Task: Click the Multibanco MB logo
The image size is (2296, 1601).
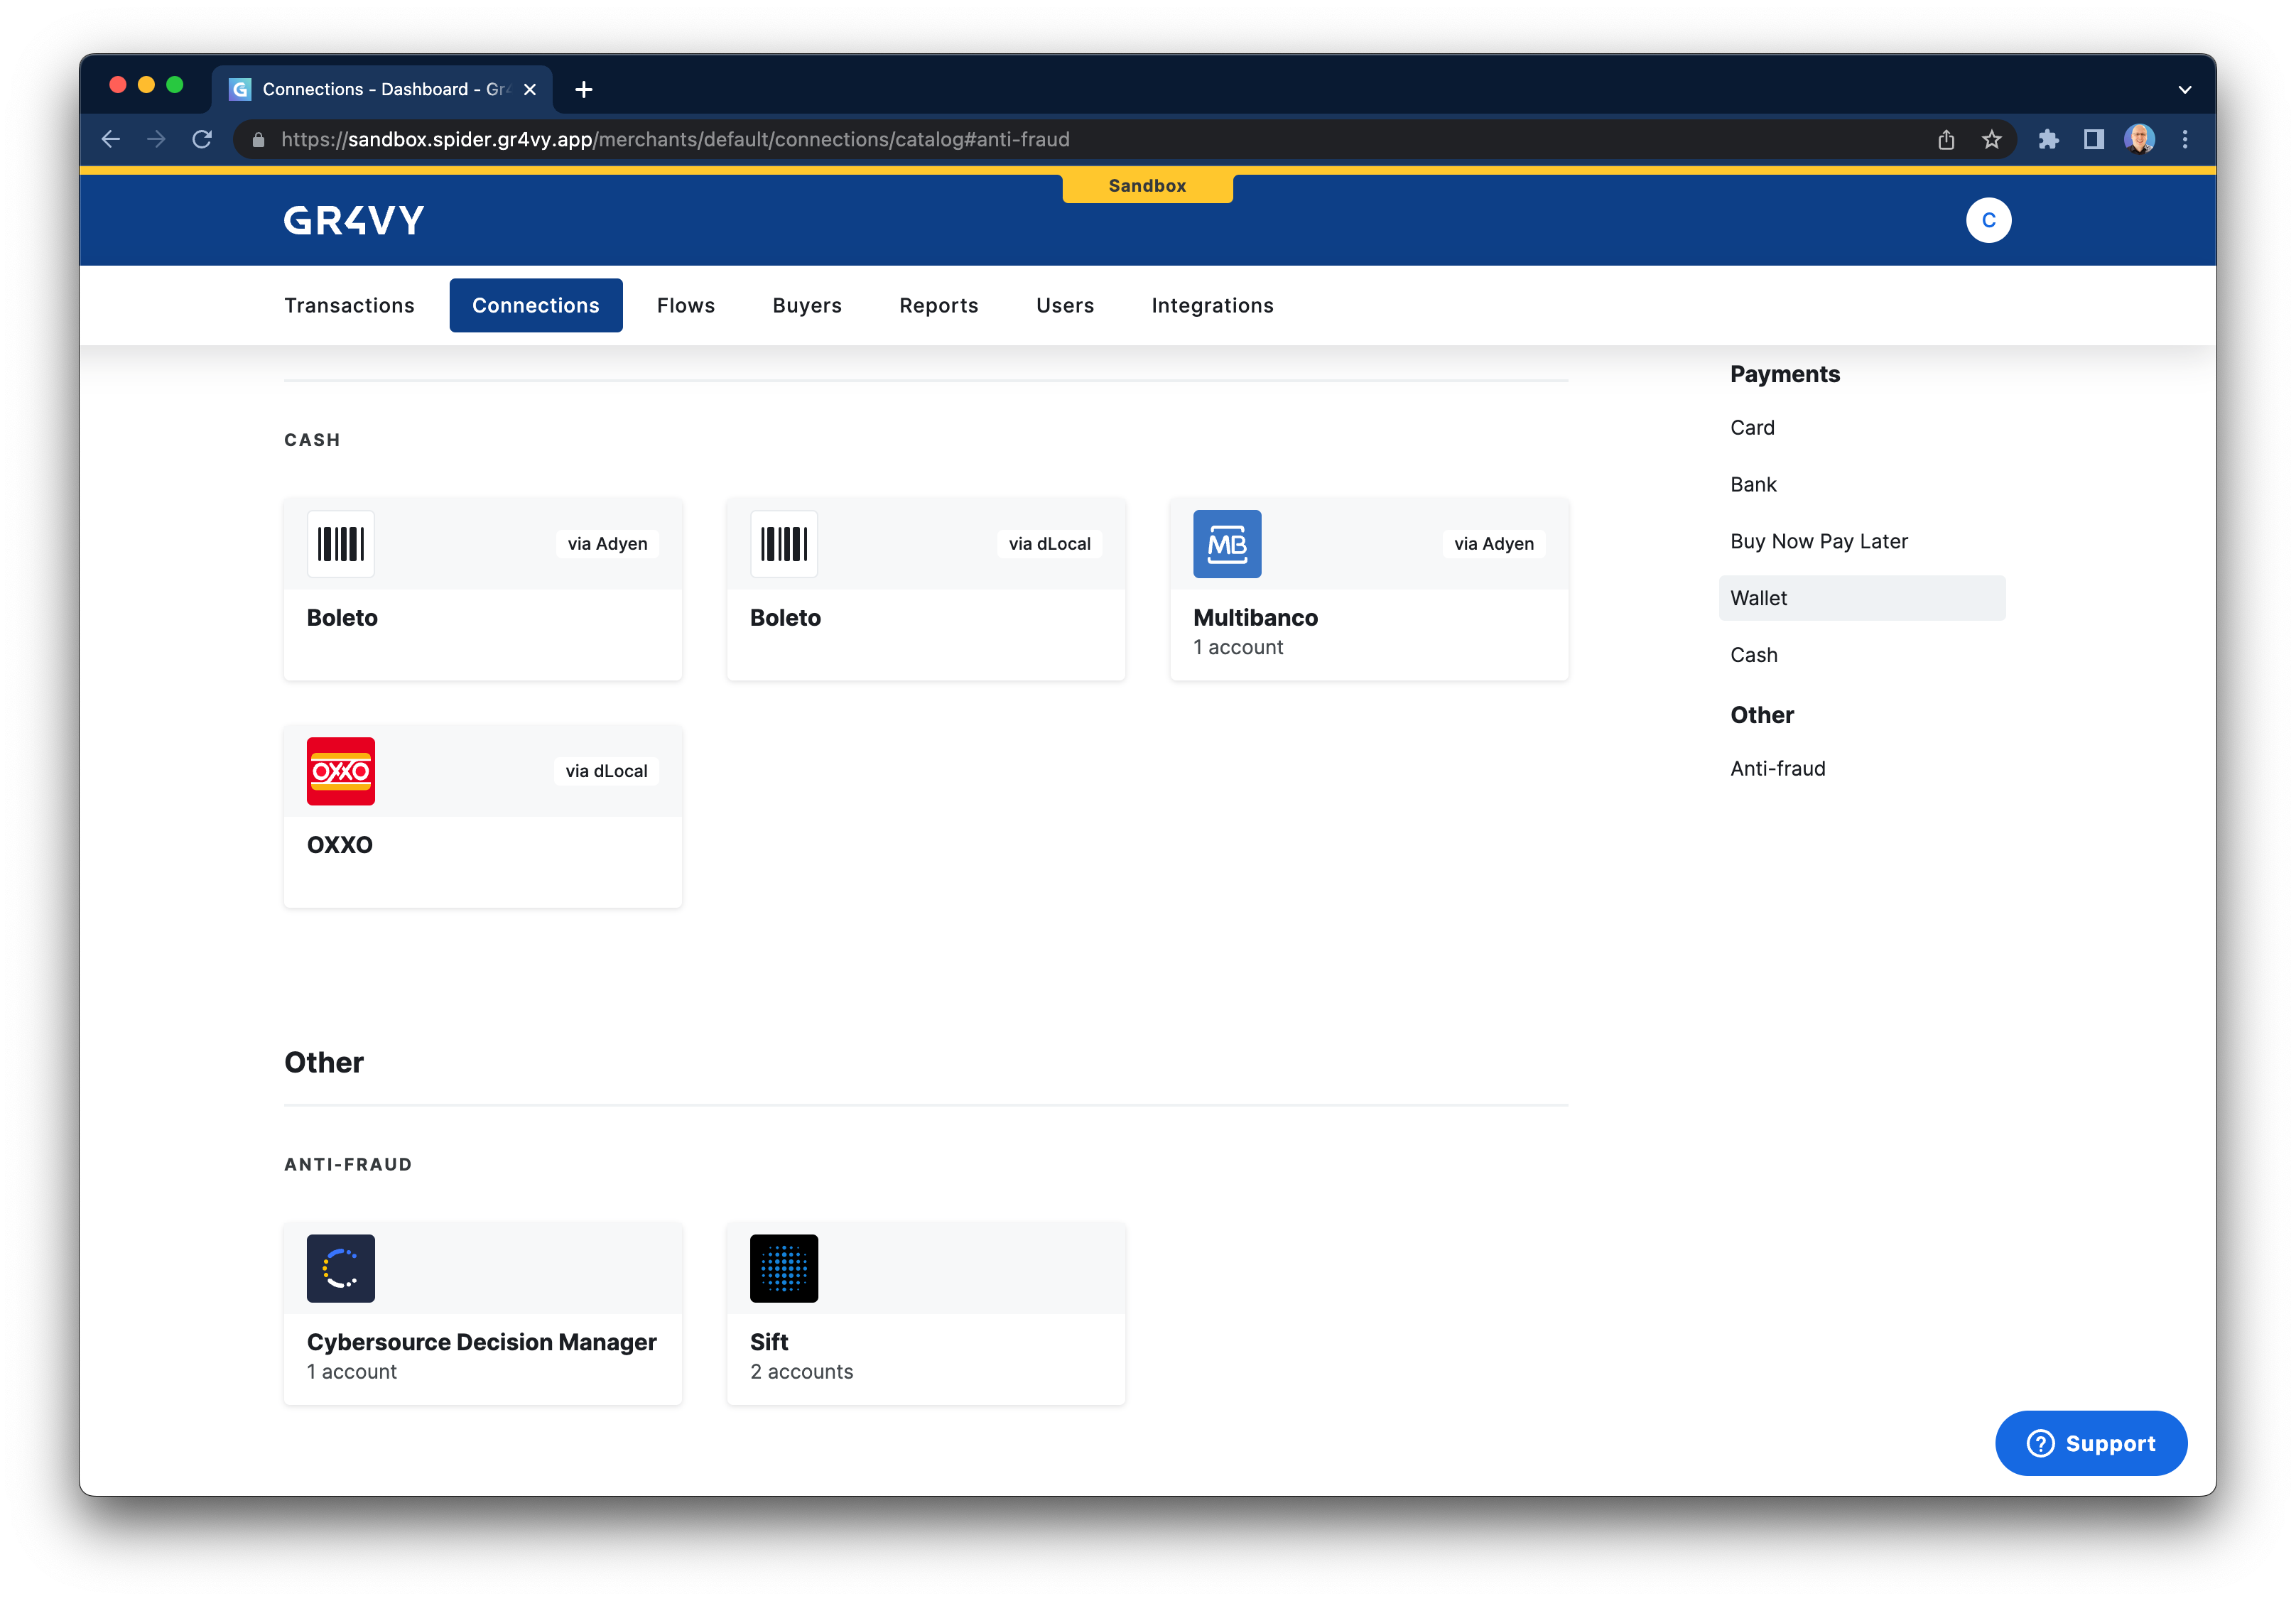Action: 1227,544
